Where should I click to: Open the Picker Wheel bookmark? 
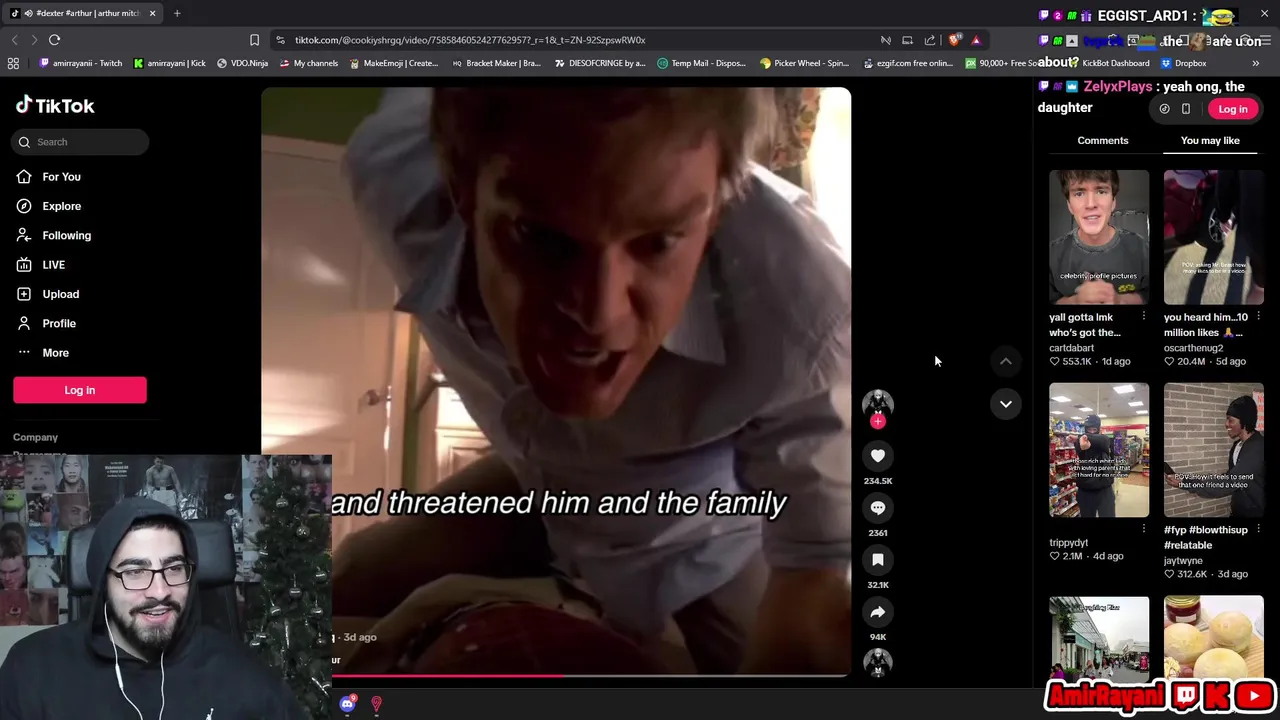tap(806, 63)
